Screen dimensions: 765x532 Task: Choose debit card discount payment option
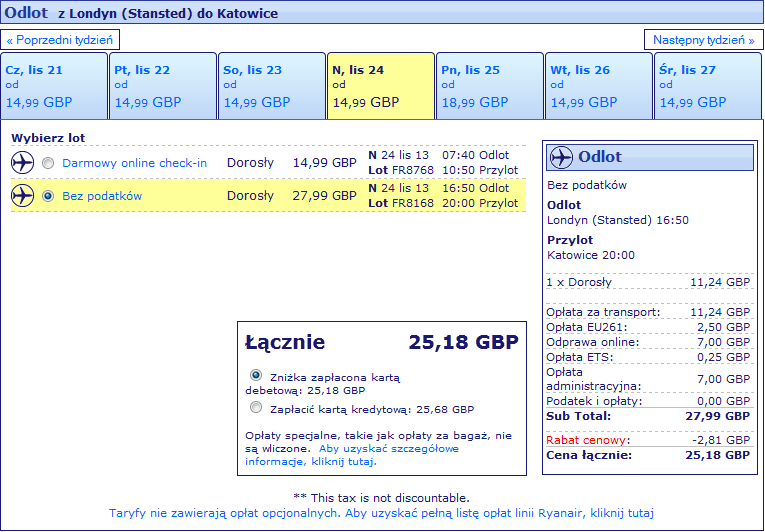[x=256, y=375]
